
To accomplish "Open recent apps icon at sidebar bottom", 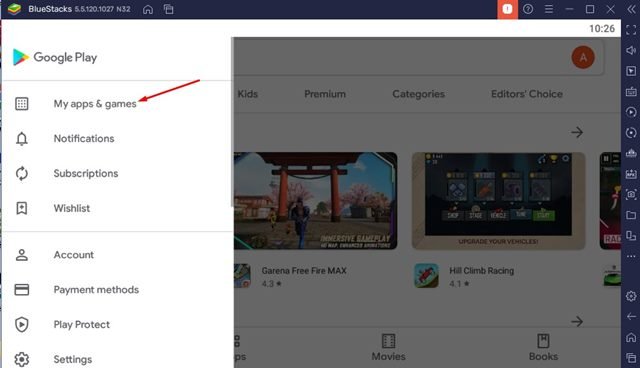I will [x=631, y=358].
